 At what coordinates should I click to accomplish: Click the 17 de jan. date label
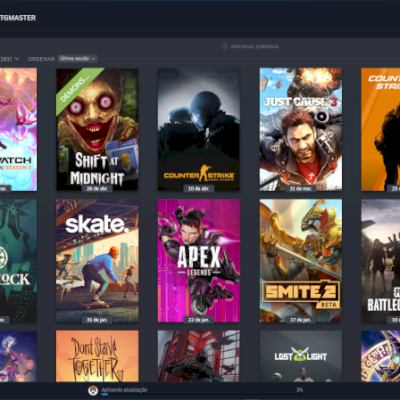pos(301,320)
